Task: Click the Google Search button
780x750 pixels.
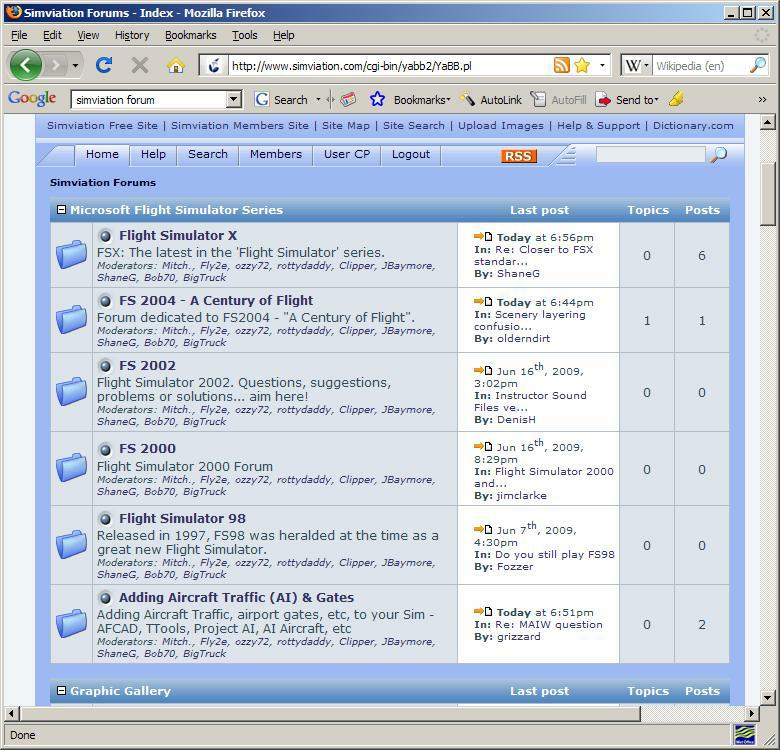Action: pos(282,100)
